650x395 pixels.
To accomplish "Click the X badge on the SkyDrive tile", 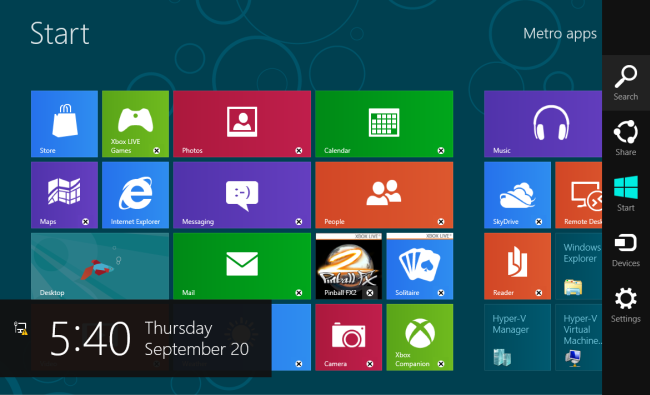I will click(538, 222).
